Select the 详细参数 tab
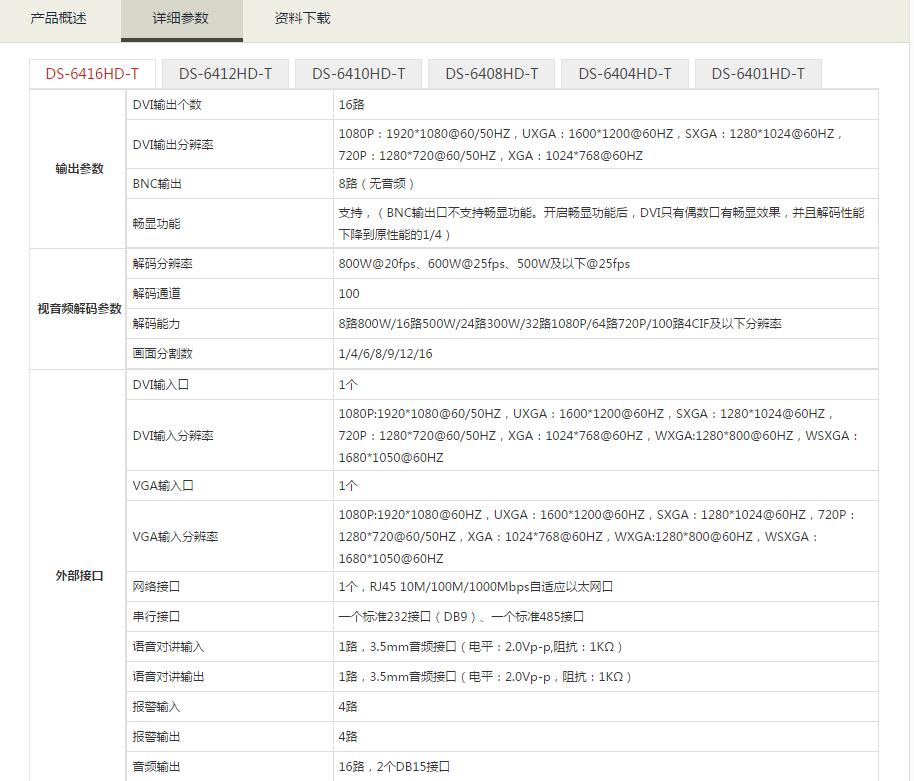914x781 pixels. pos(181,19)
